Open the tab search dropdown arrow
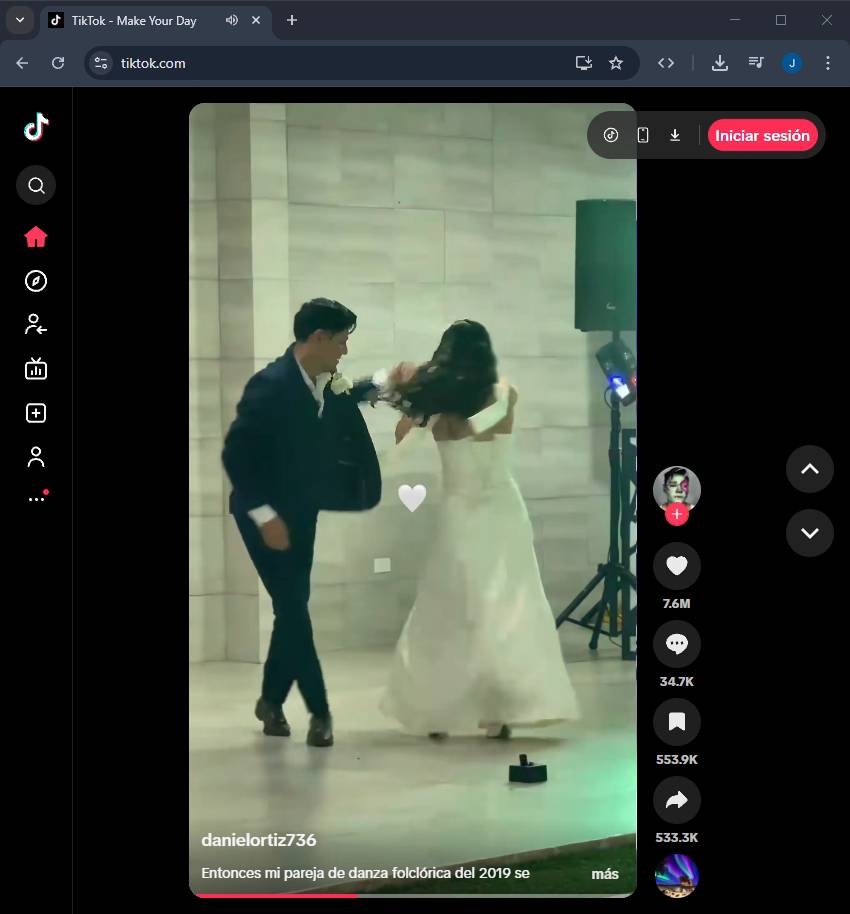 (x=19, y=20)
